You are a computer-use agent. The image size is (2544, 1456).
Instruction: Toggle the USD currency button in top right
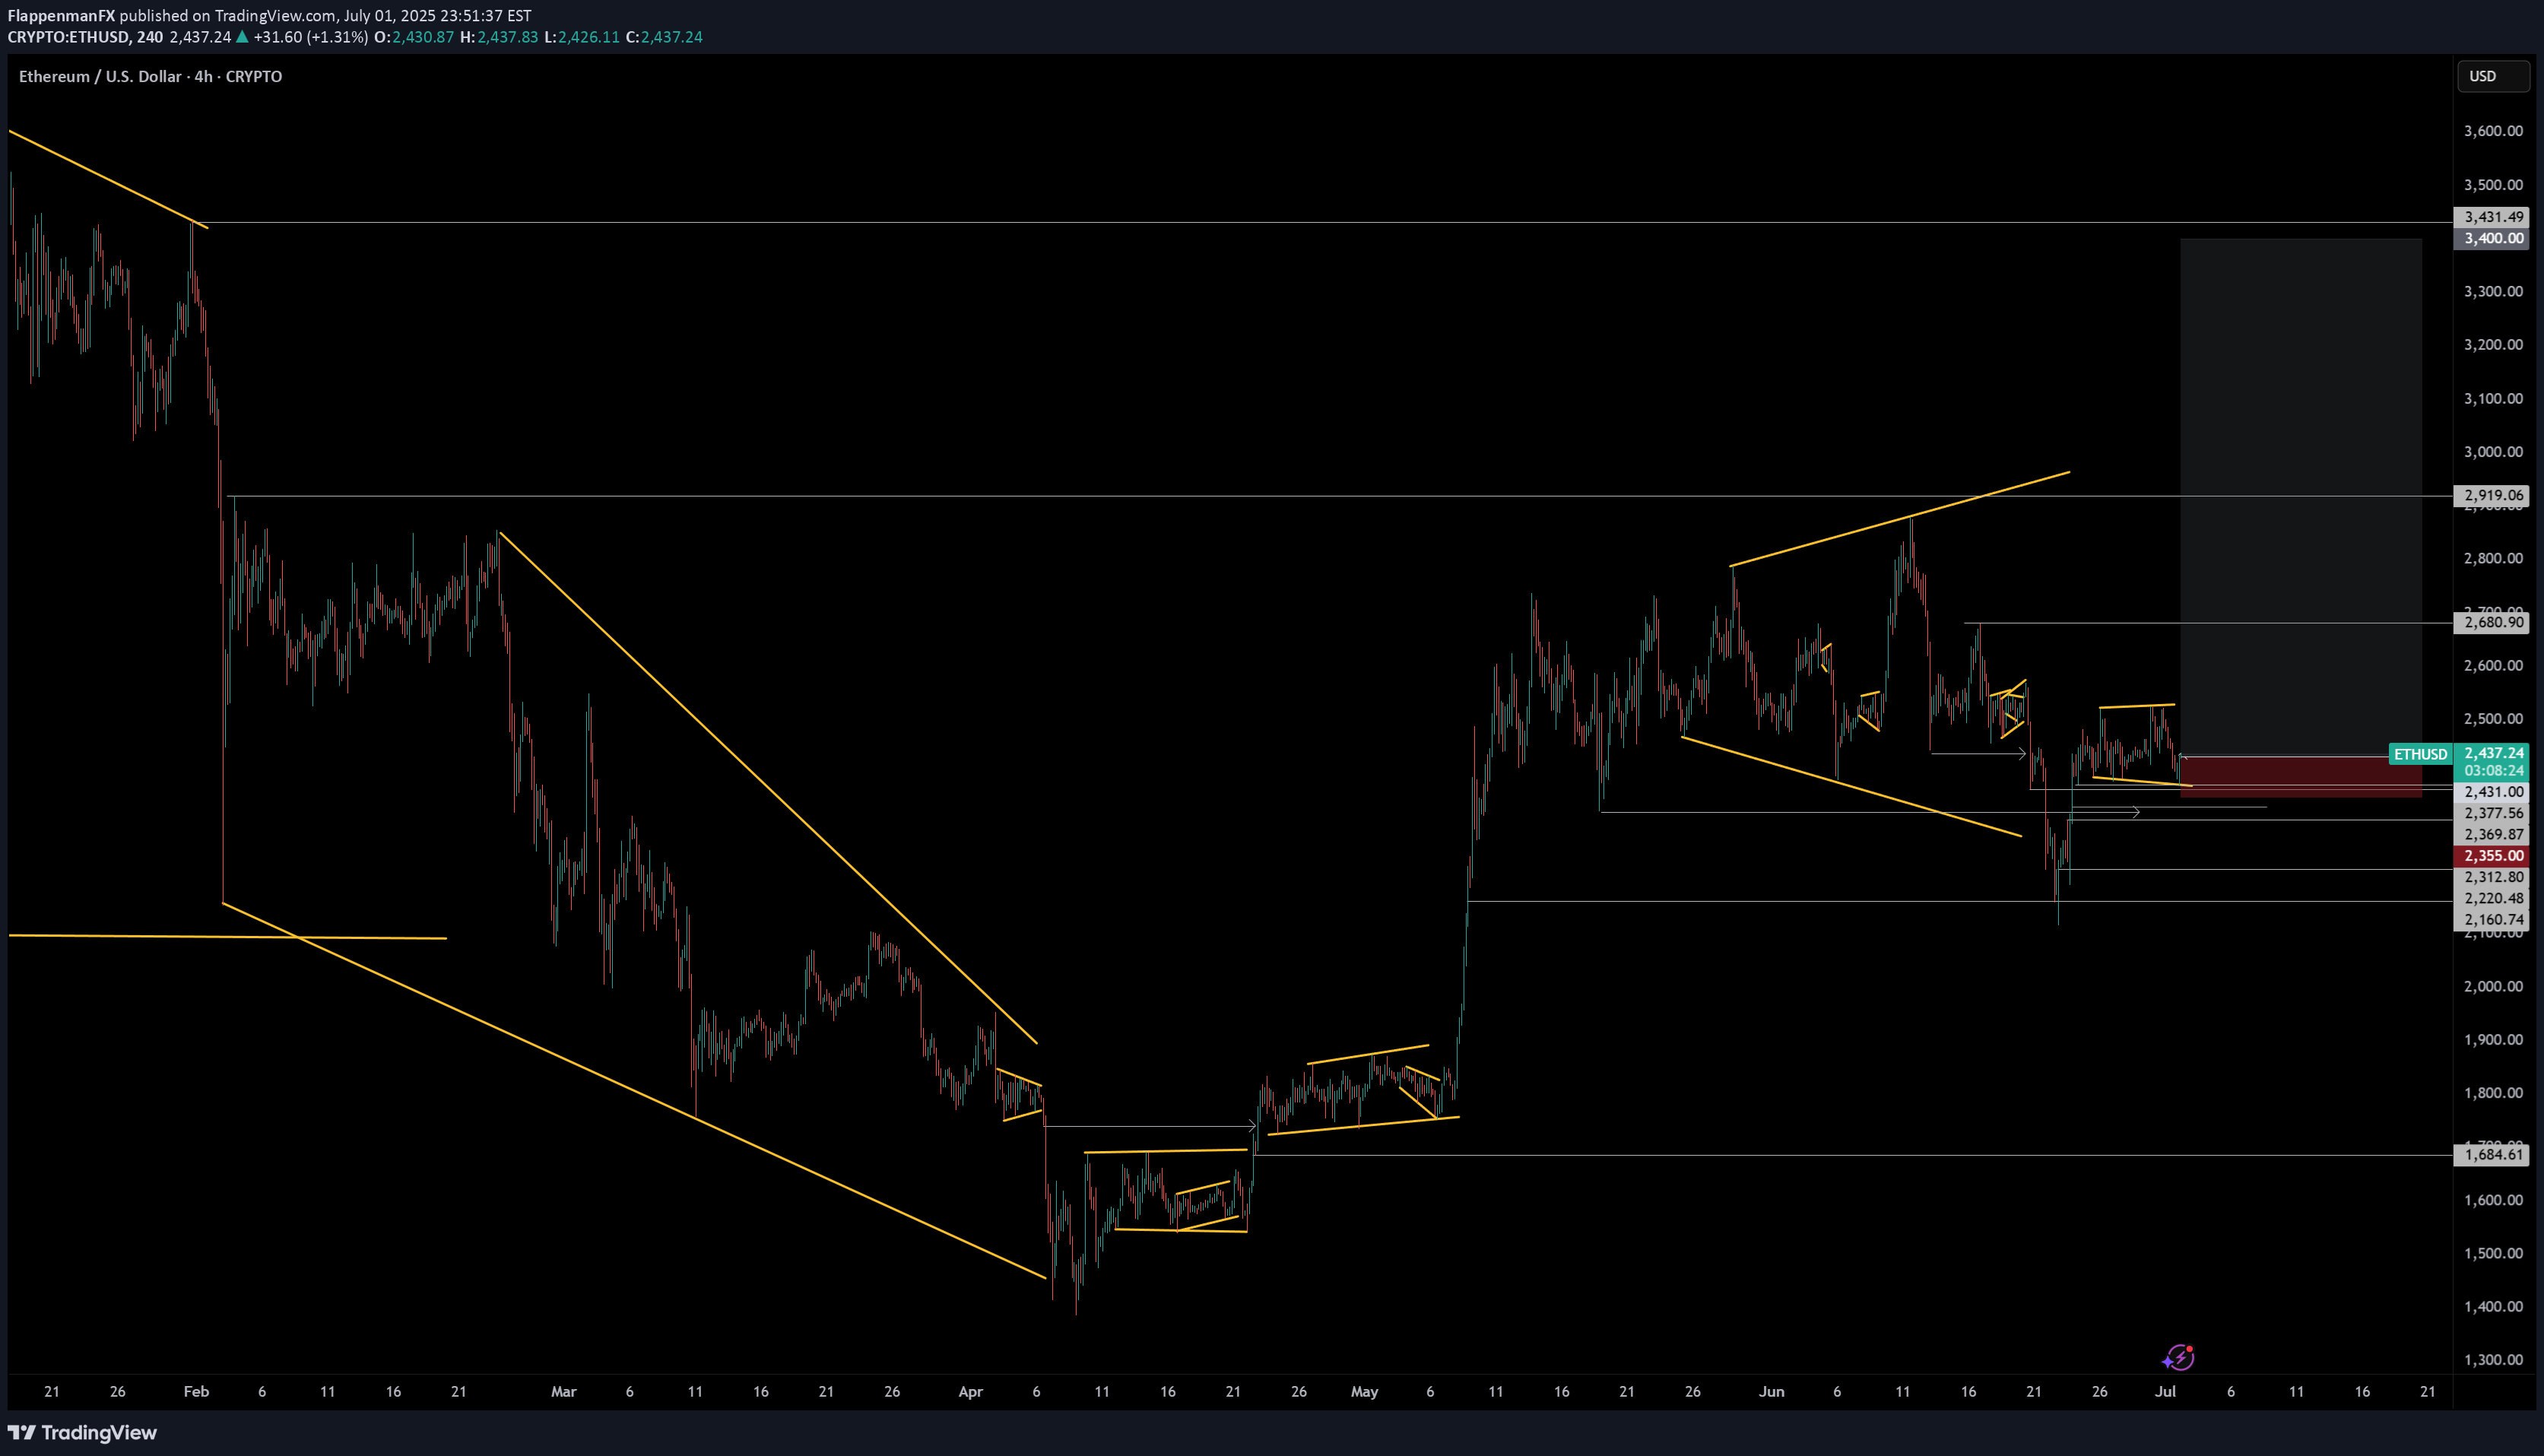pos(2493,75)
